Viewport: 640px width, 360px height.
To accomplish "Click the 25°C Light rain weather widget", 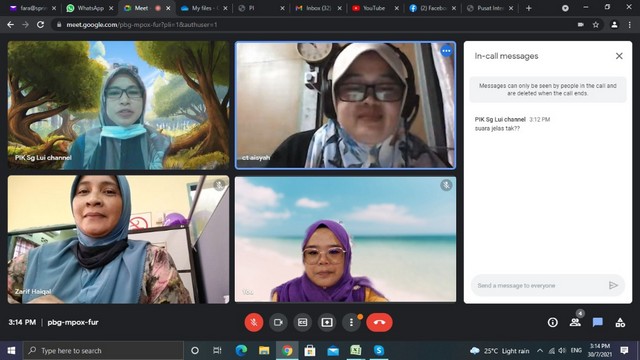I will (500, 351).
